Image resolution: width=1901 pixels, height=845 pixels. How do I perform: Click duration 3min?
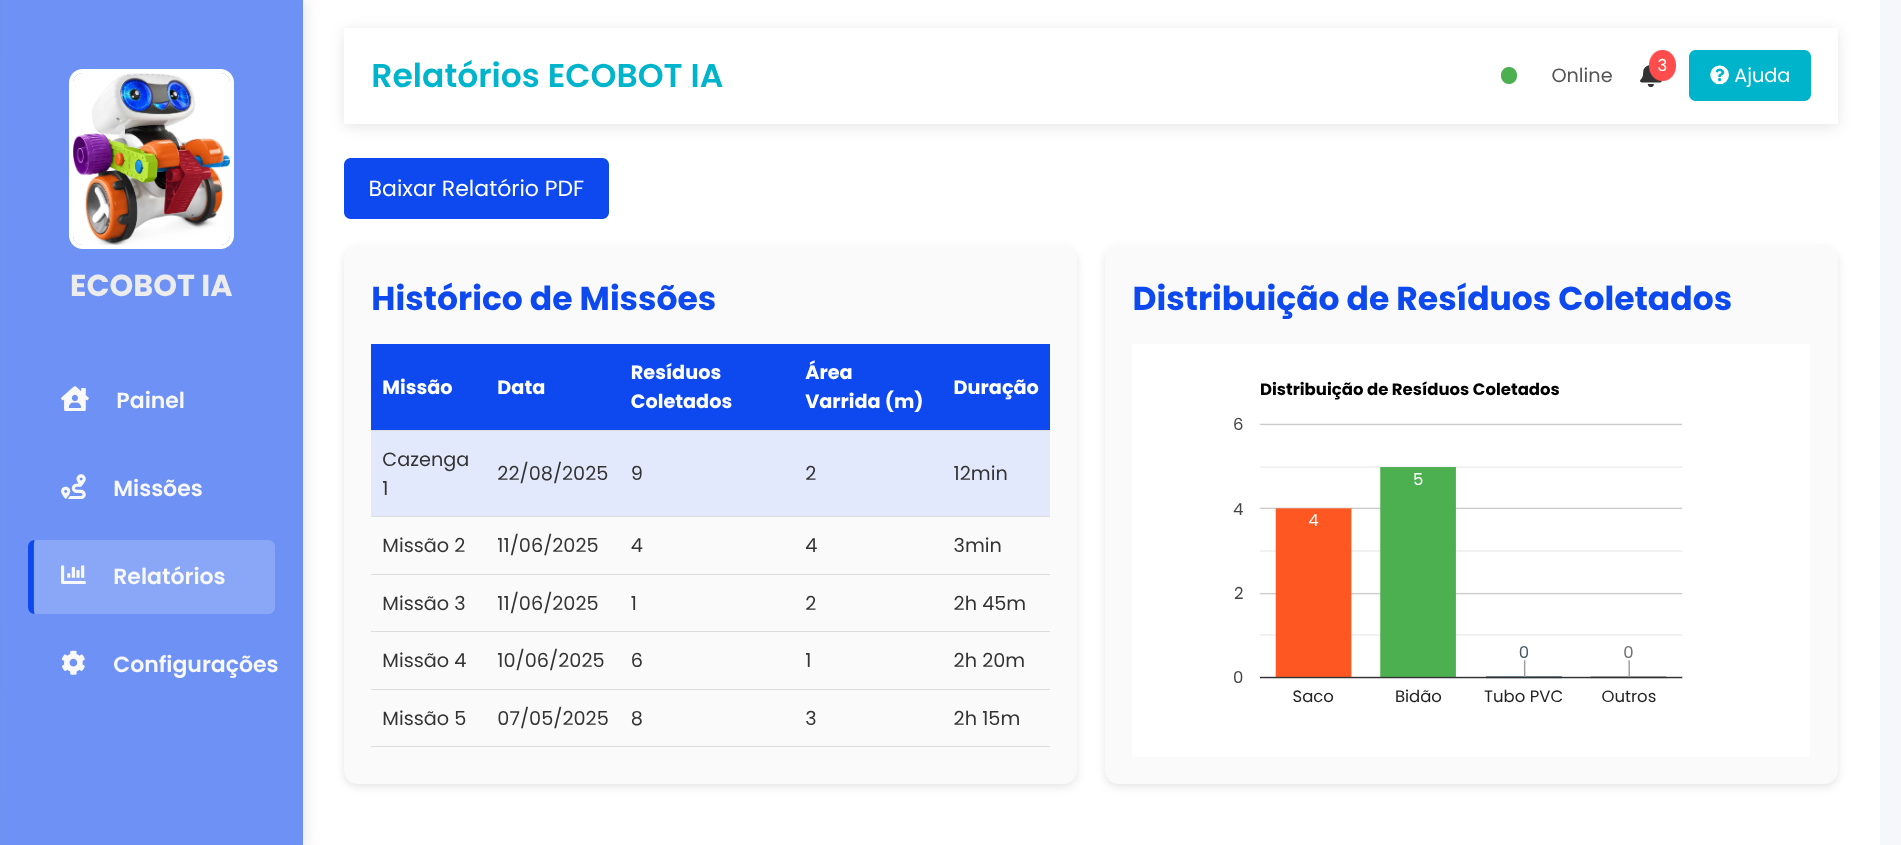coord(977,545)
